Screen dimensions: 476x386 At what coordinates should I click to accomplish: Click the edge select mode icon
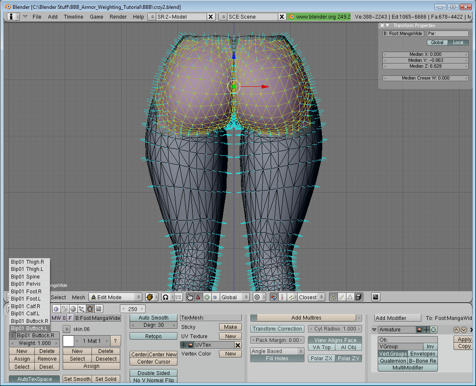(341, 297)
